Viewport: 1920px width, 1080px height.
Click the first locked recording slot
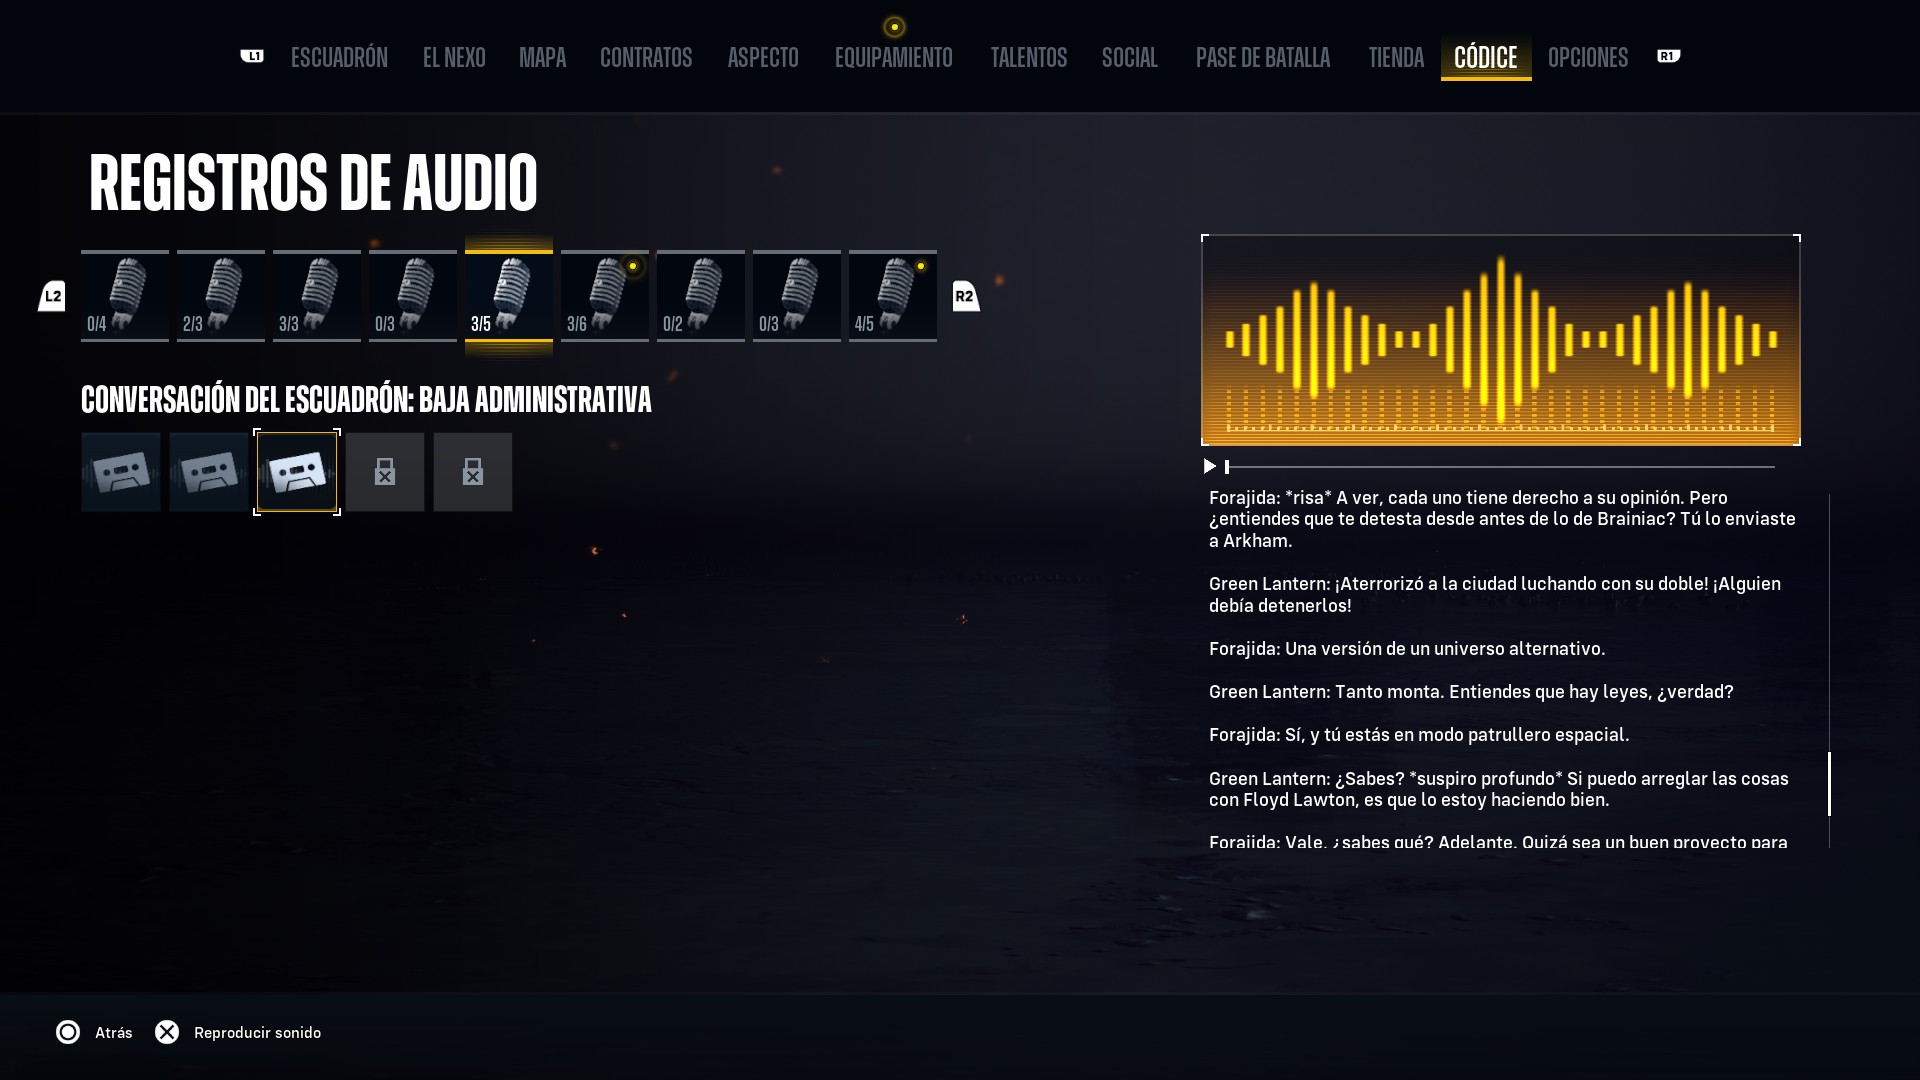click(385, 472)
